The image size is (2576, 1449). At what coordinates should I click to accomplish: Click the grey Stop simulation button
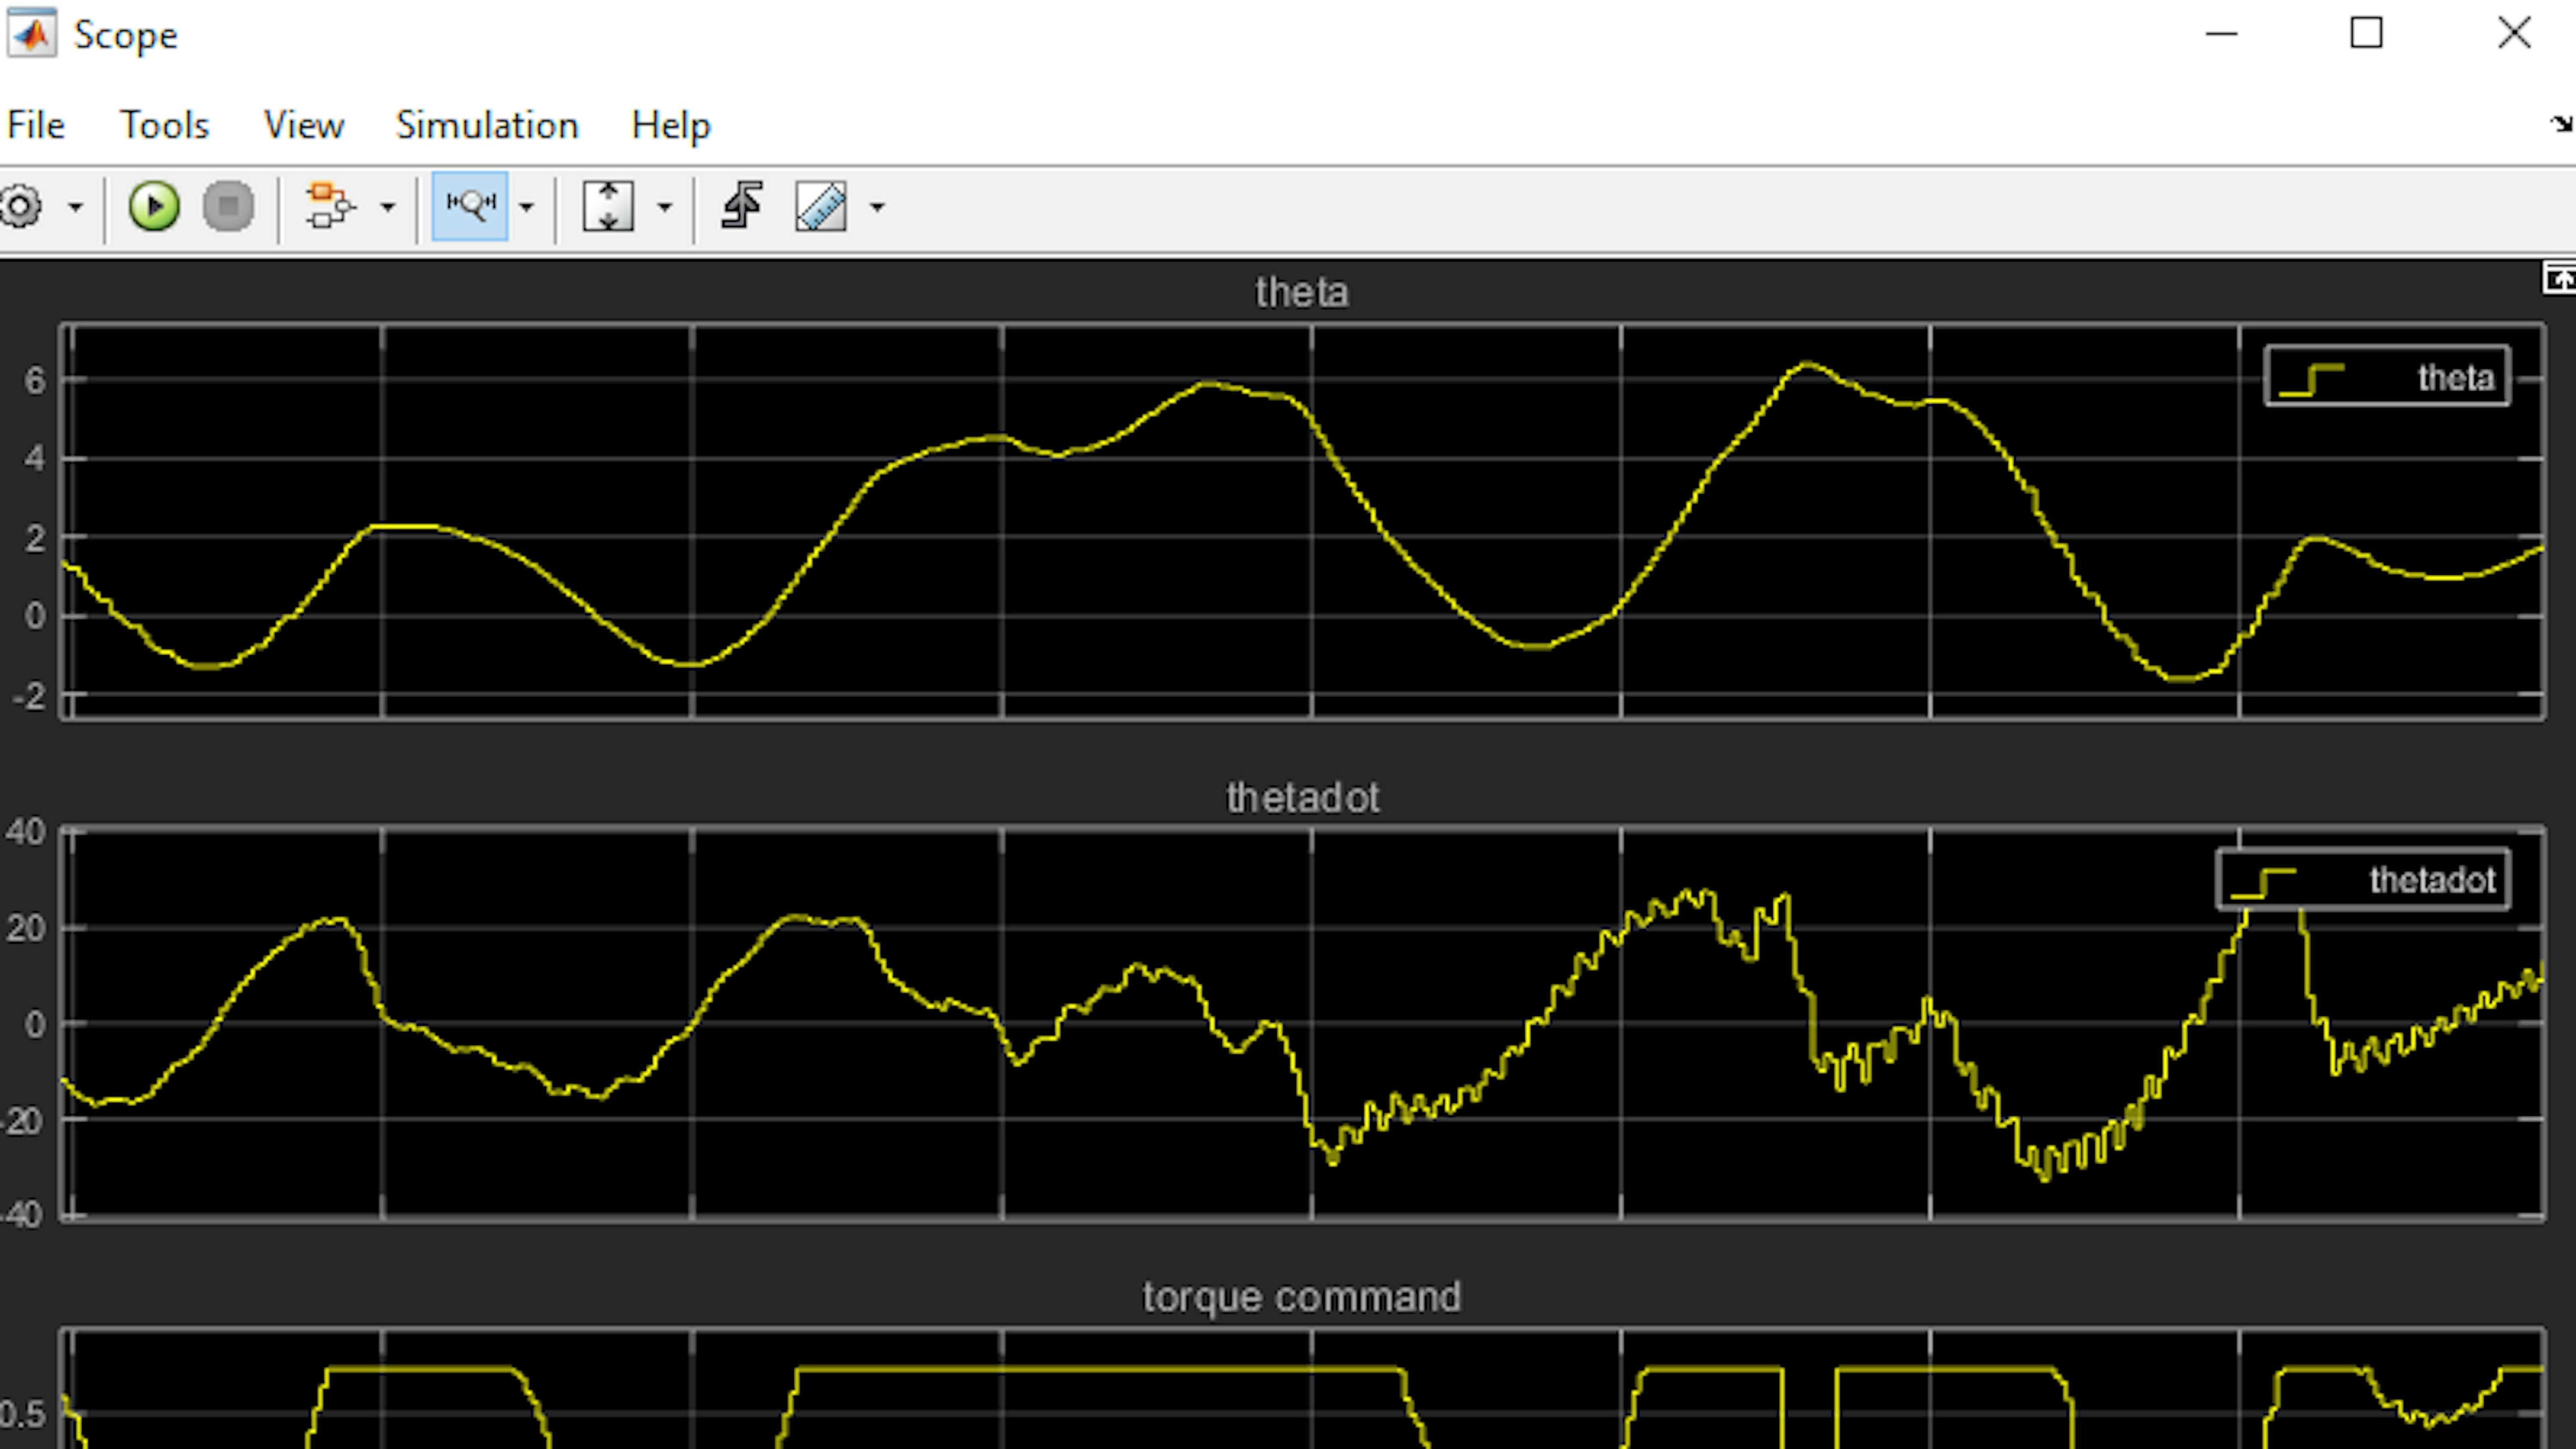pos(228,207)
